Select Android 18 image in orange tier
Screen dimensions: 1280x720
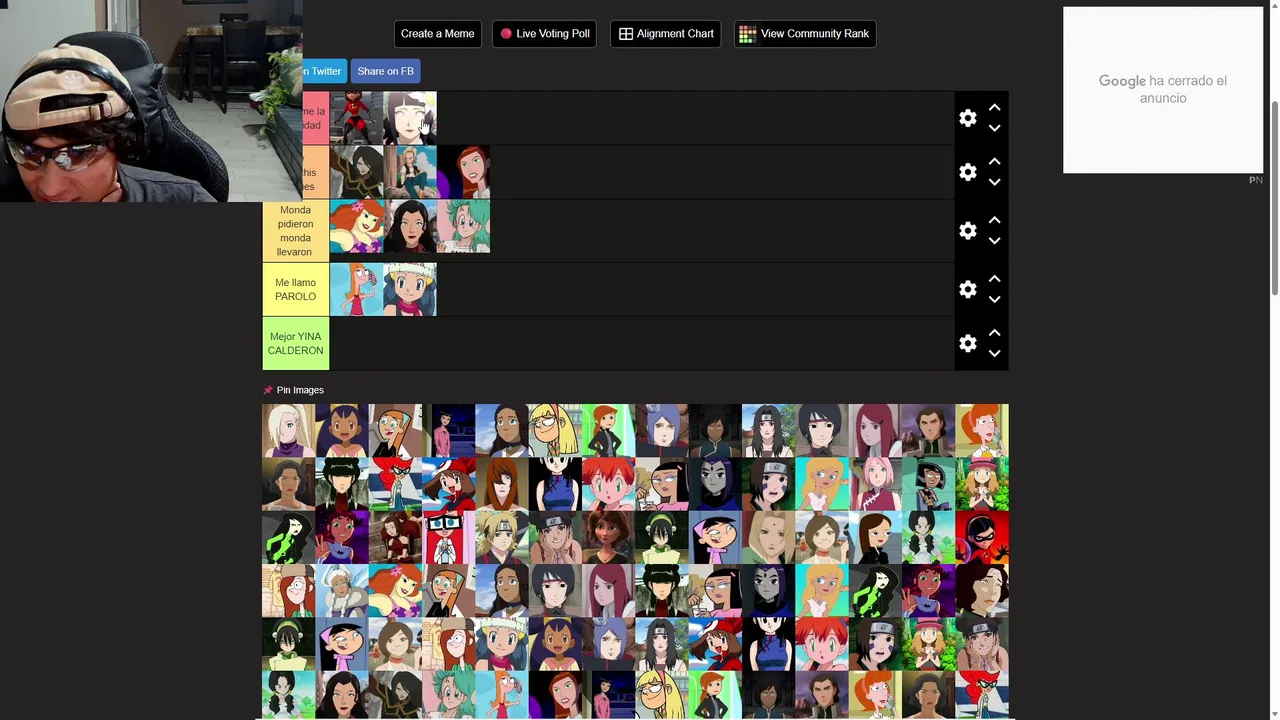[x=410, y=172]
